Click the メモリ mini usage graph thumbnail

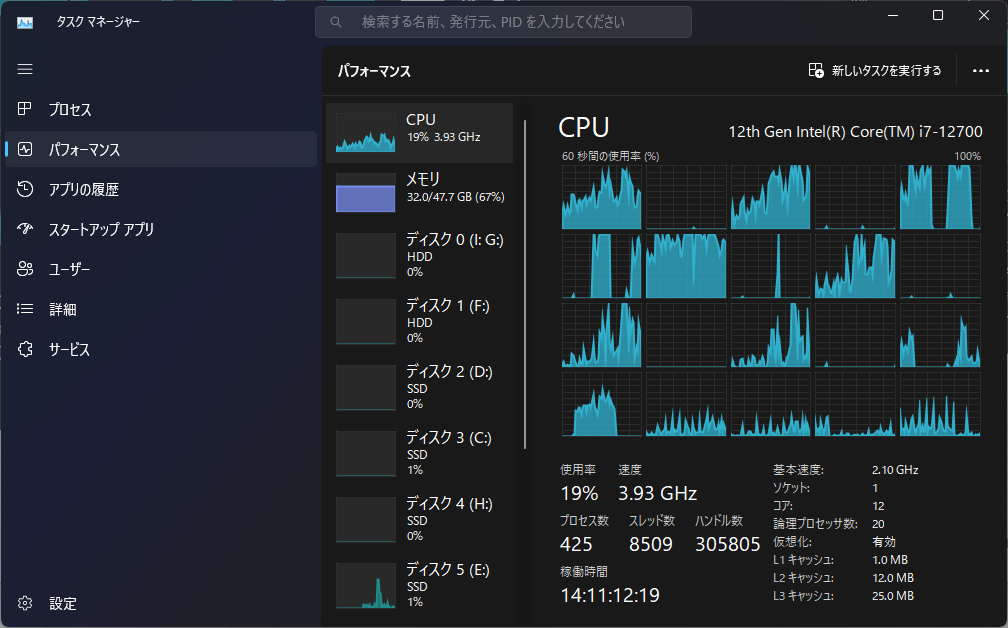366,192
